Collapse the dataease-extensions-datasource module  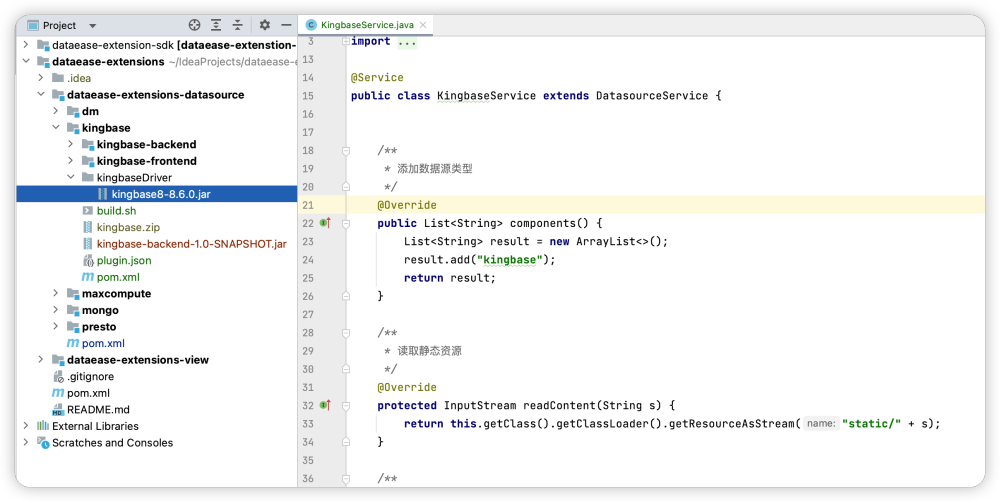[x=41, y=94]
